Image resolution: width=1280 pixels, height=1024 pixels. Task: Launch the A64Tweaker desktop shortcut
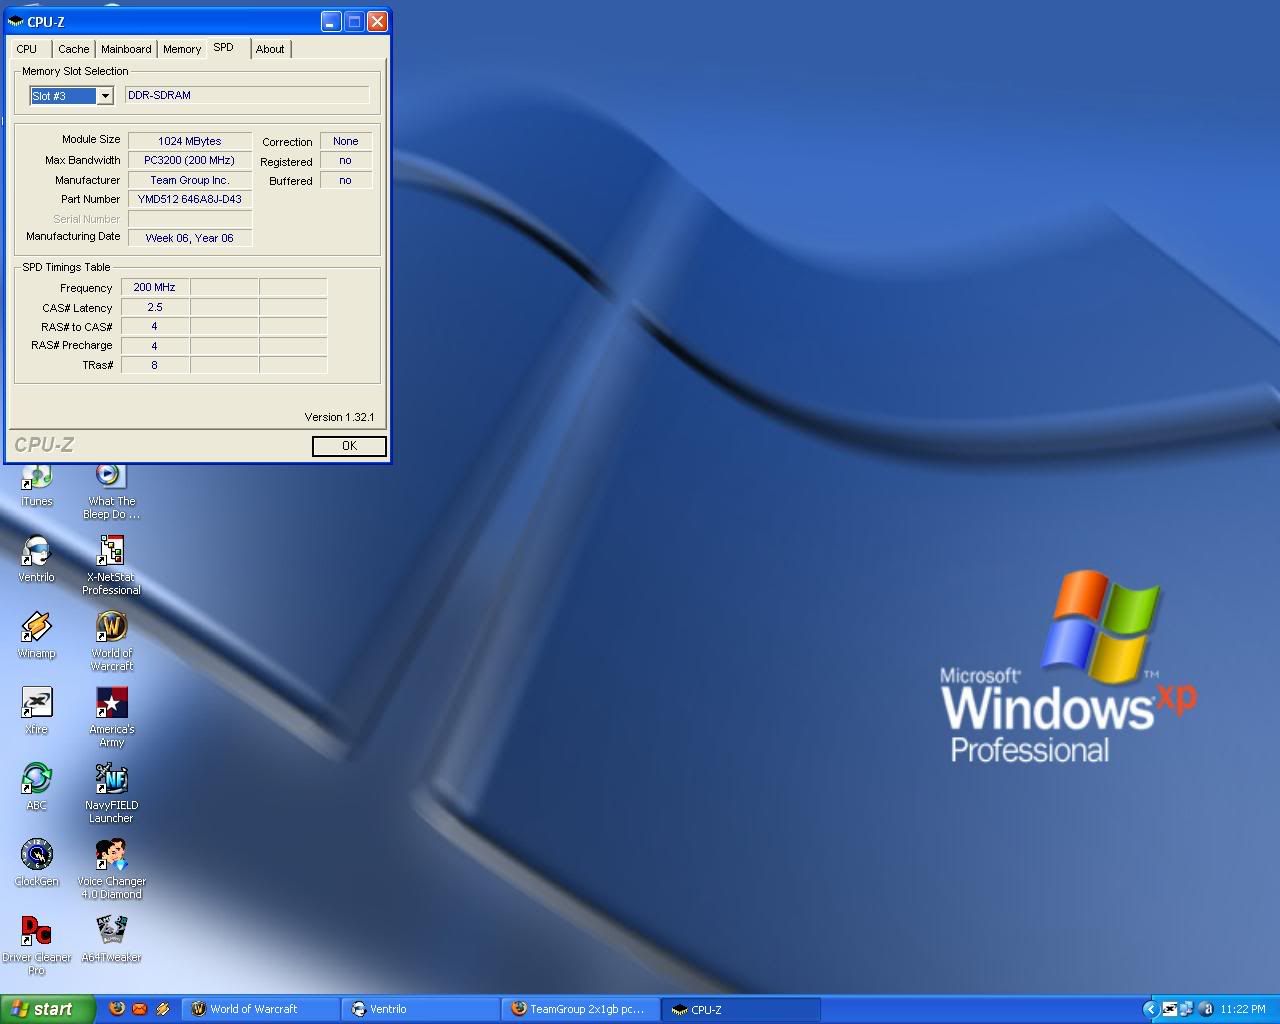pos(111,939)
